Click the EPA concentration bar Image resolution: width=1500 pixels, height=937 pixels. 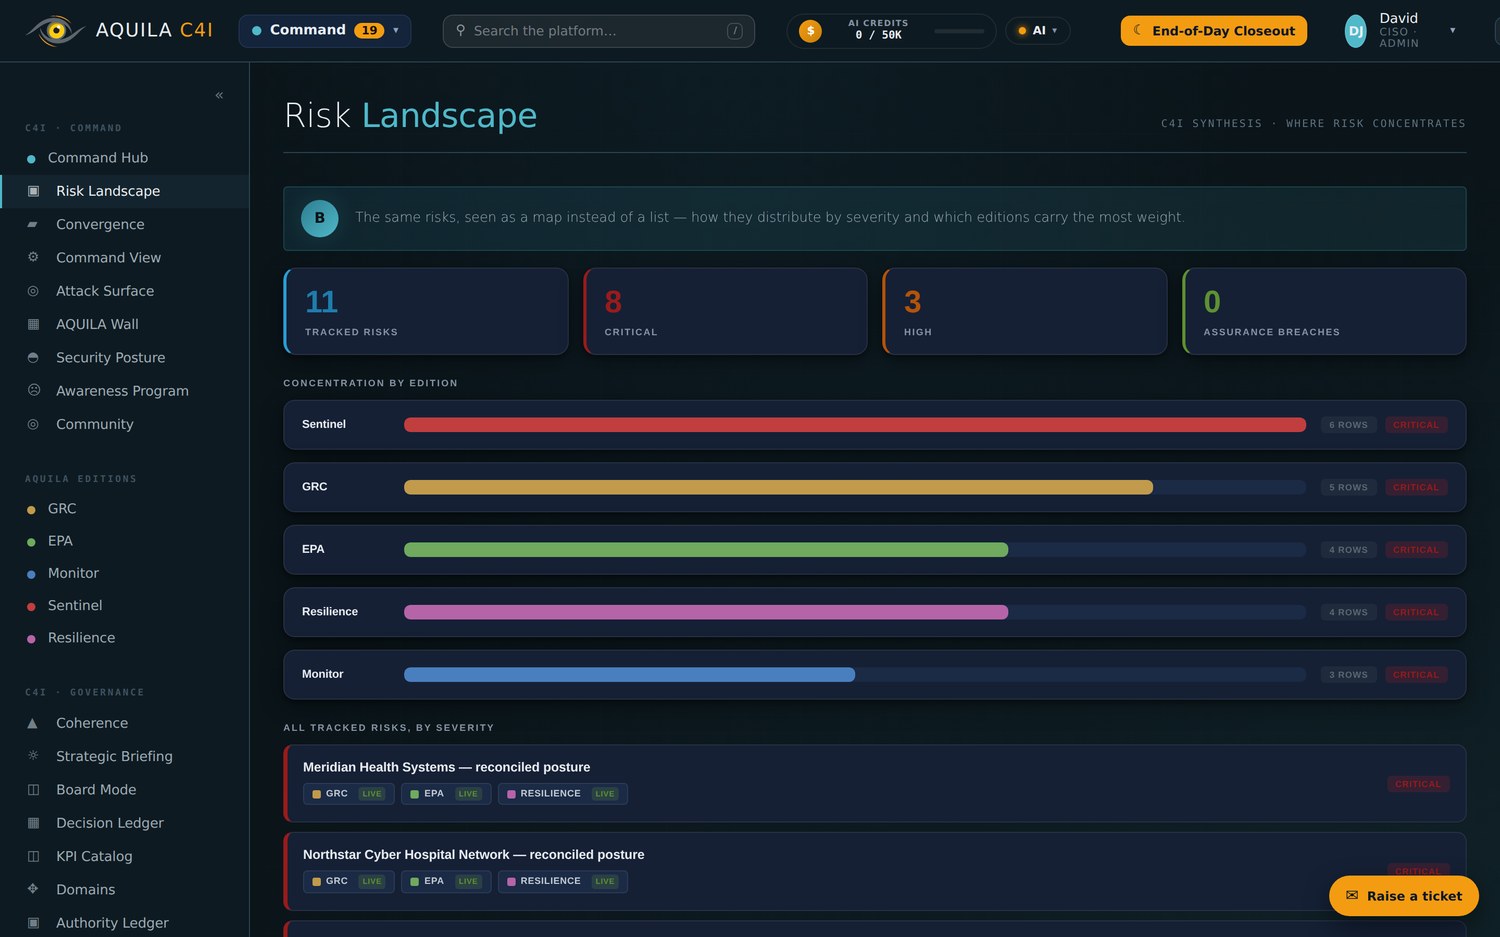[x=706, y=550]
